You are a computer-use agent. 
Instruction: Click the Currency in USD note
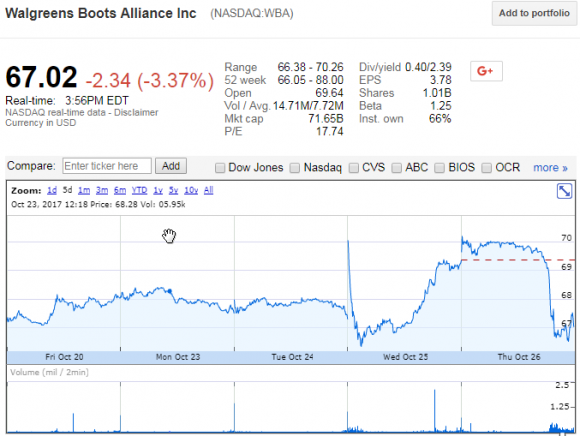pos(41,123)
